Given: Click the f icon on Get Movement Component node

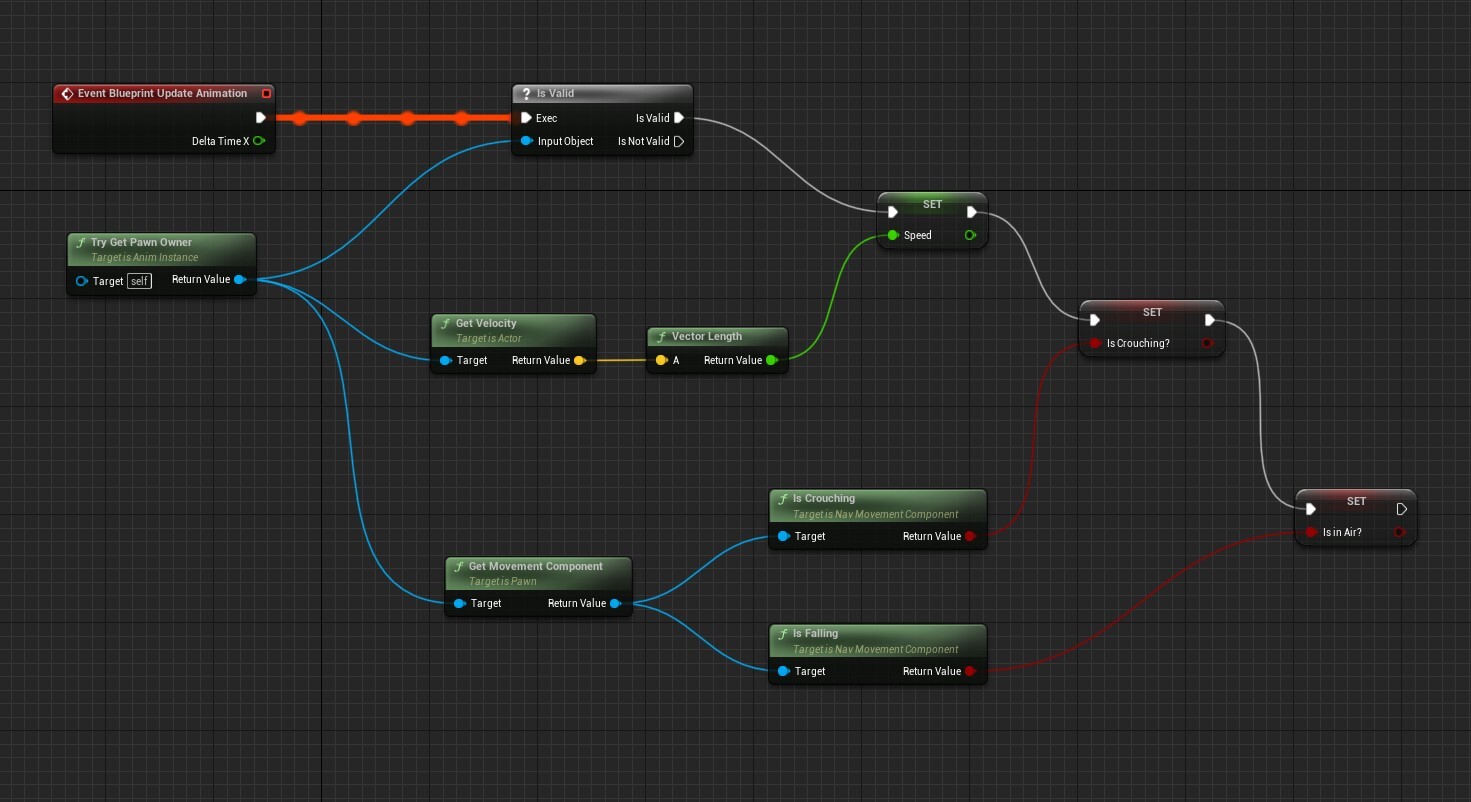Looking at the screenshot, I should pyautogui.click(x=460, y=566).
